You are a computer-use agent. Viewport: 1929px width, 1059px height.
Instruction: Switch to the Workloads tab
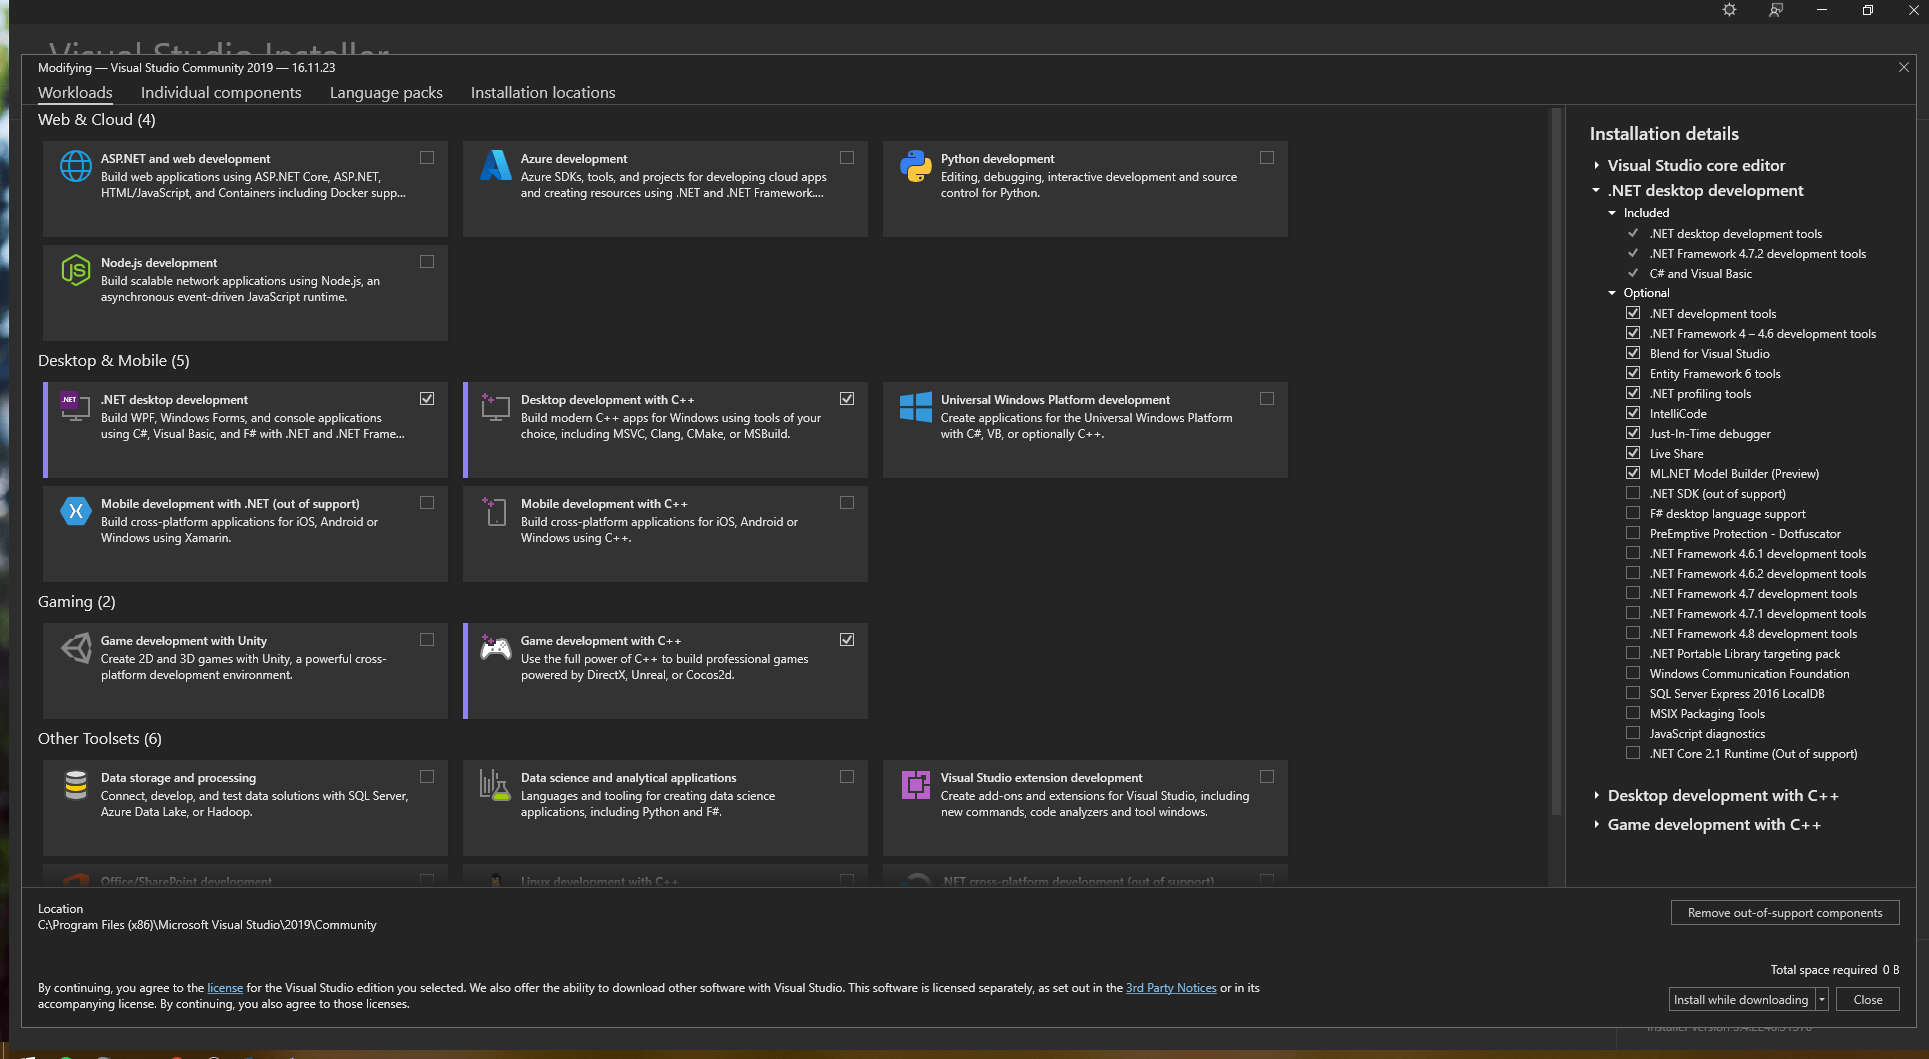click(75, 92)
